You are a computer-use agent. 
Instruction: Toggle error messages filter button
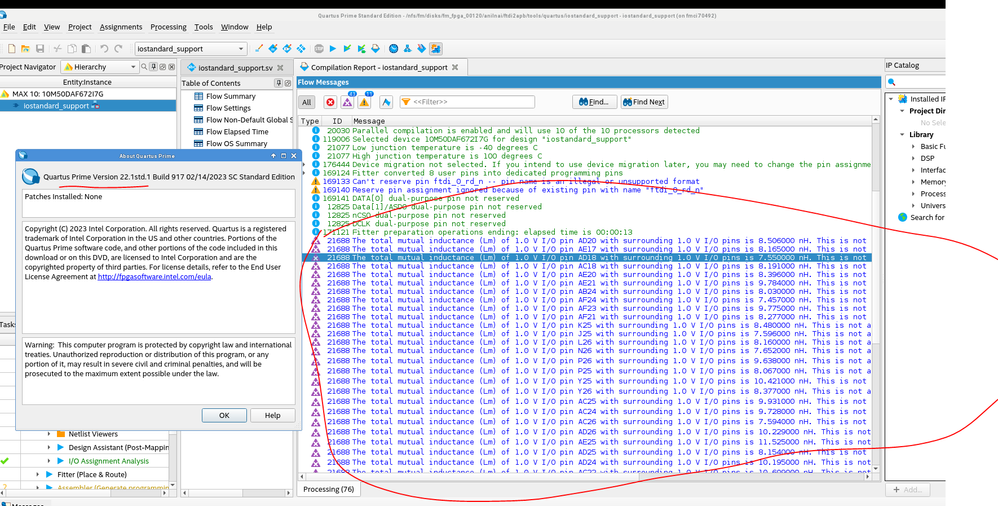(x=330, y=102)
